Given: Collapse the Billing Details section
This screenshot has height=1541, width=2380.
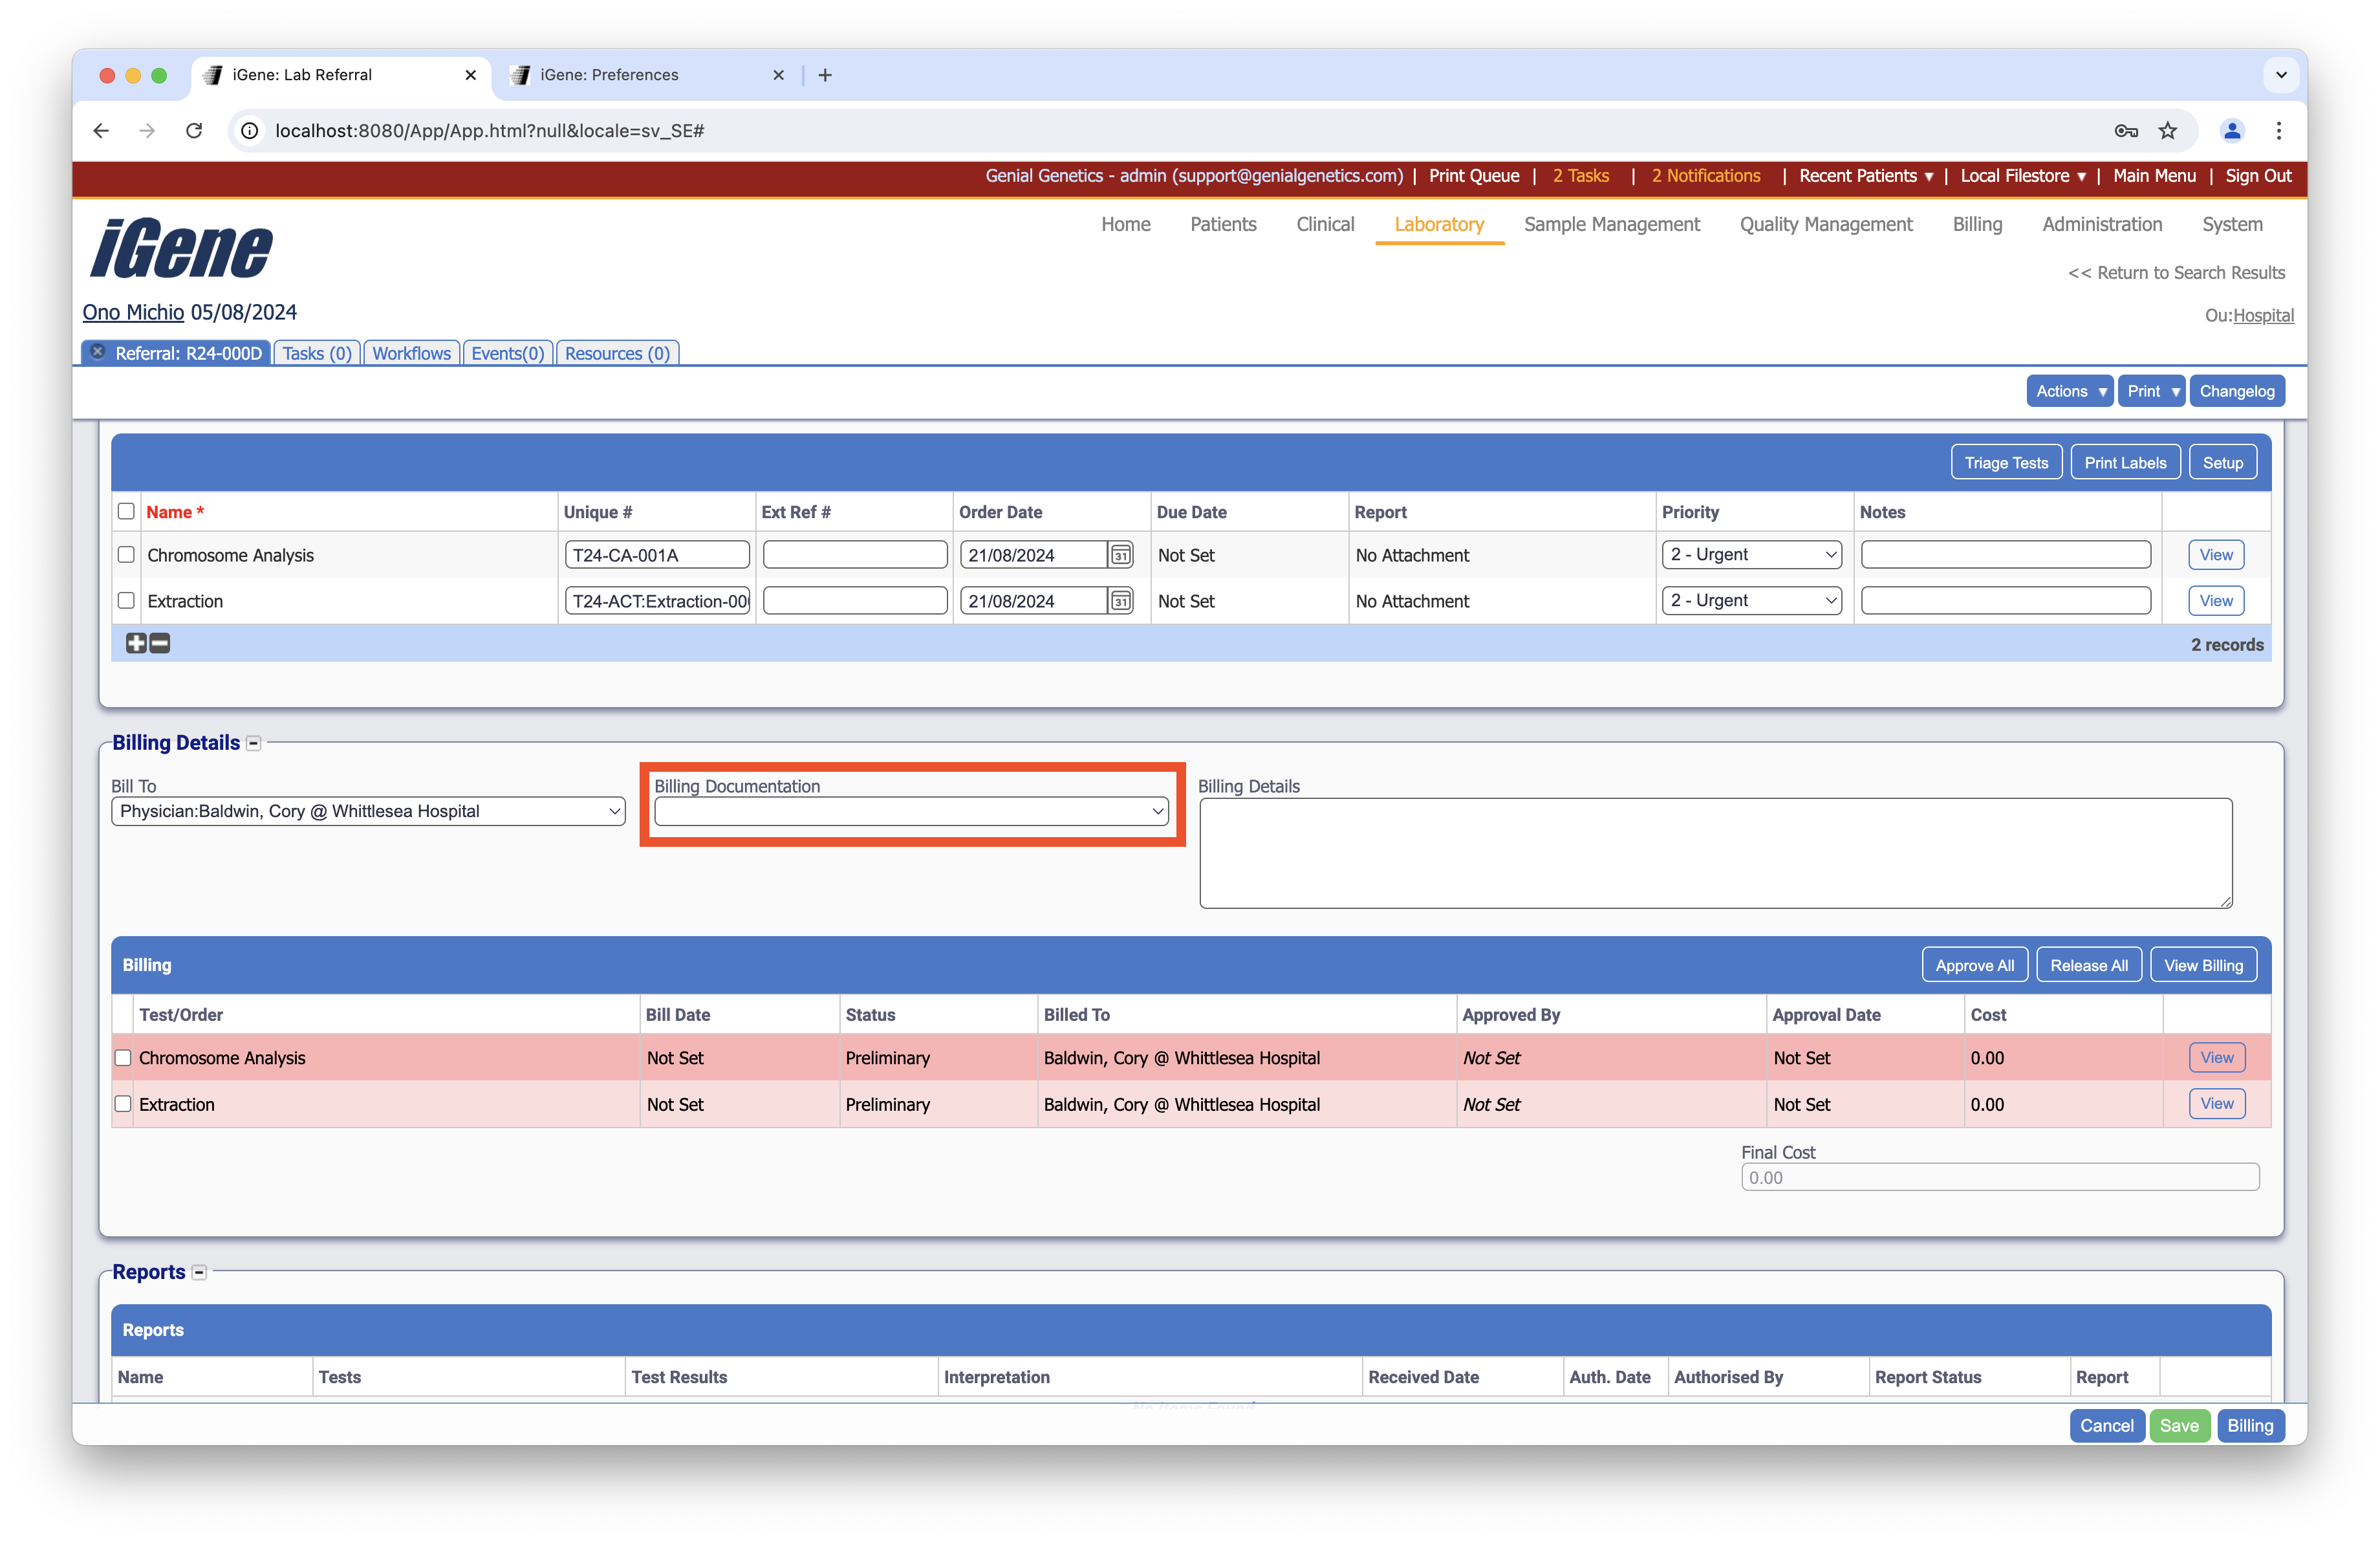Looking at the screenshot, I should [x=253, y=742].
